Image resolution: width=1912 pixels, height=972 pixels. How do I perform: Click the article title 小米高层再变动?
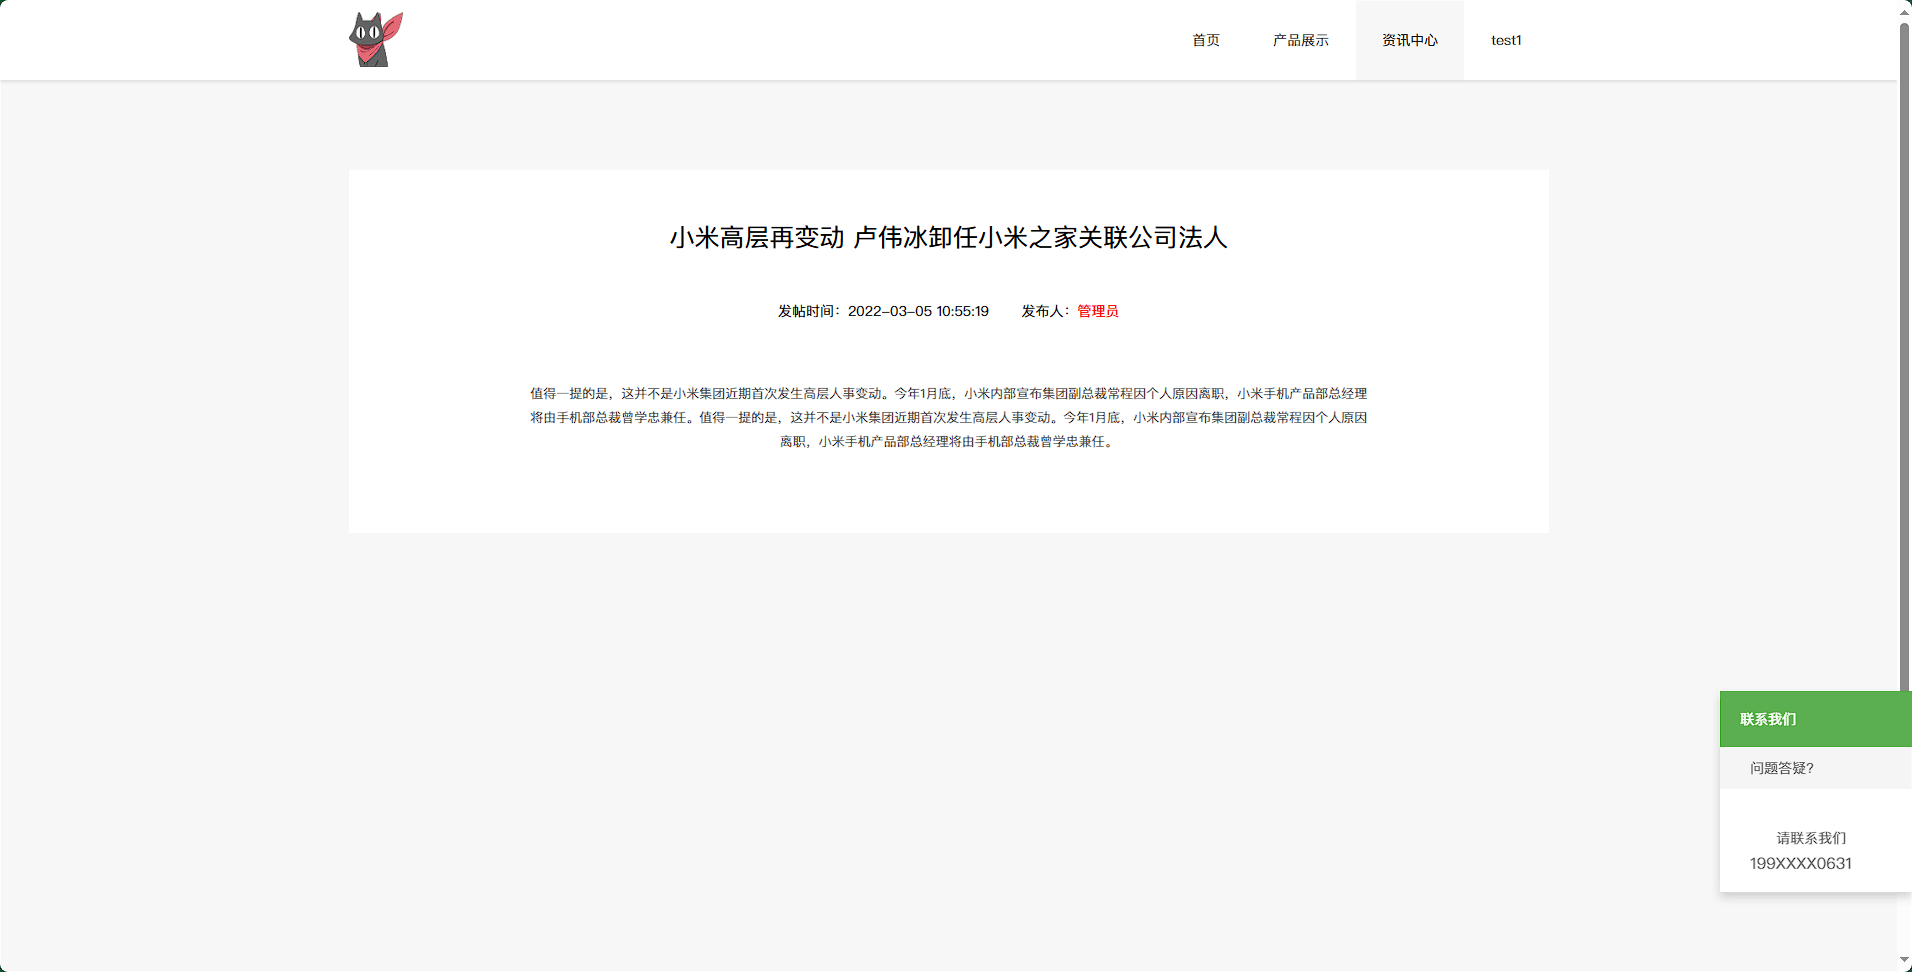coord(948,237)
